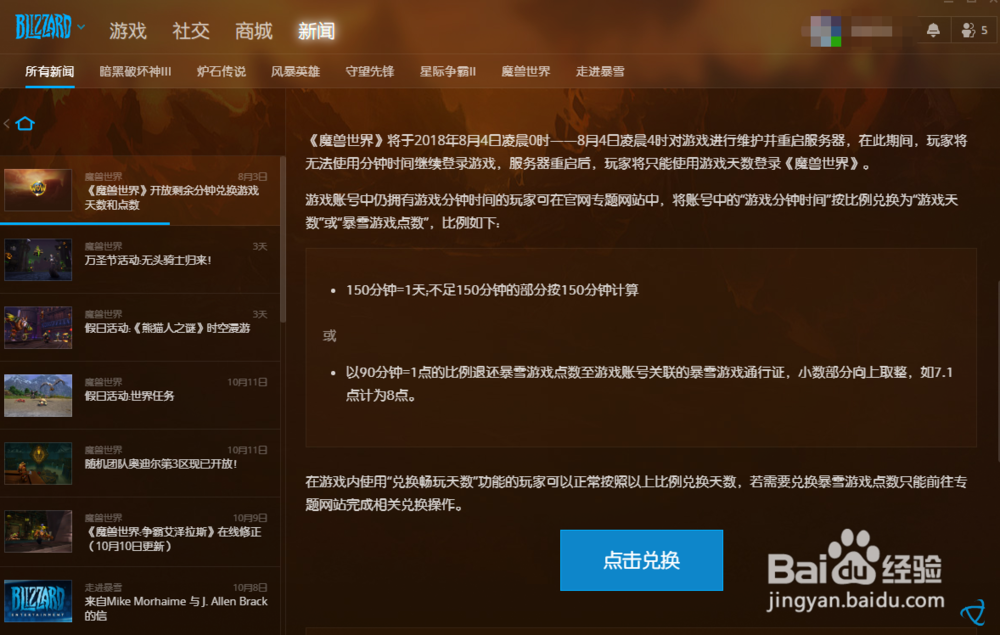Click the date 10月9日

(249, 518)
